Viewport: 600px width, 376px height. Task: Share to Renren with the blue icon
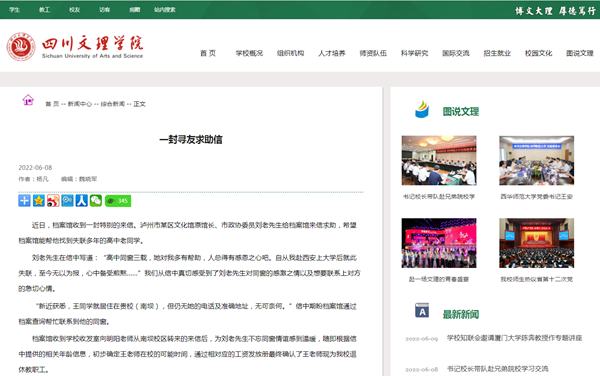click(x=82, y=200)
